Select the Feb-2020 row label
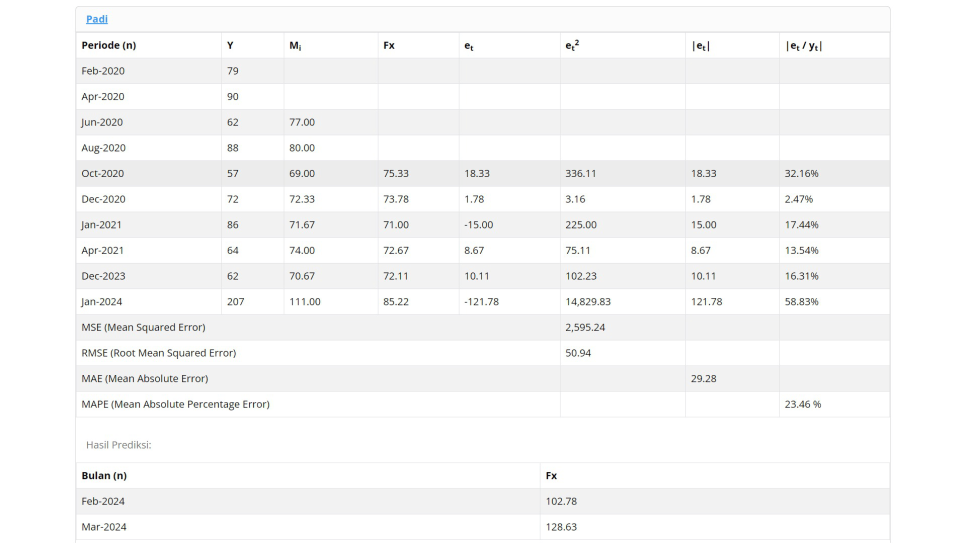Screen dimensions: 966x543 click(103, 71)
